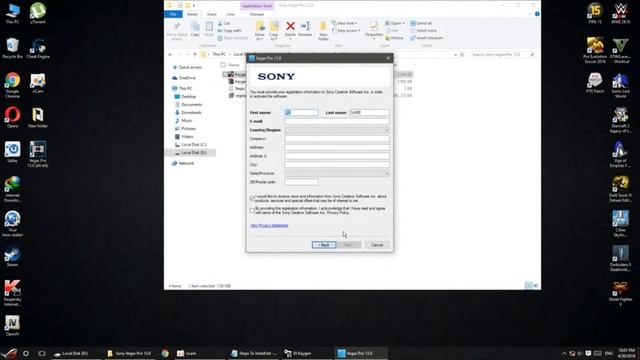Click Invert selection in Explorer ribbon
This screenshot has height=360, width=640.
coord(427,38)
